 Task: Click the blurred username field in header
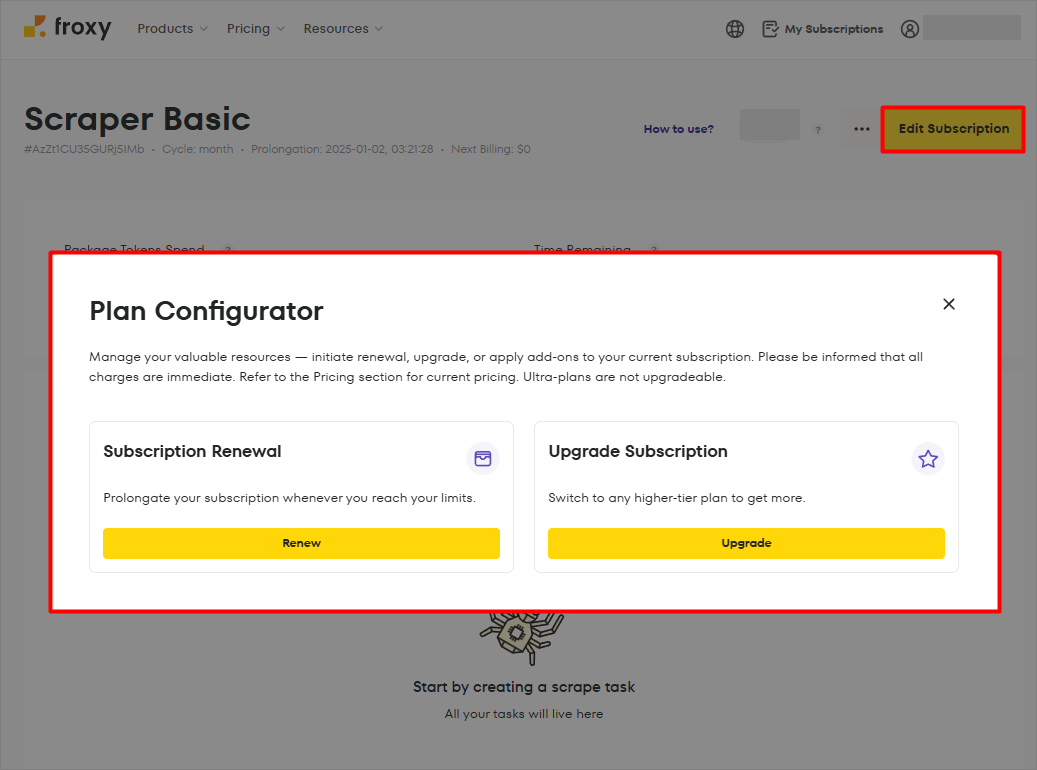click(x=972, y=28)
